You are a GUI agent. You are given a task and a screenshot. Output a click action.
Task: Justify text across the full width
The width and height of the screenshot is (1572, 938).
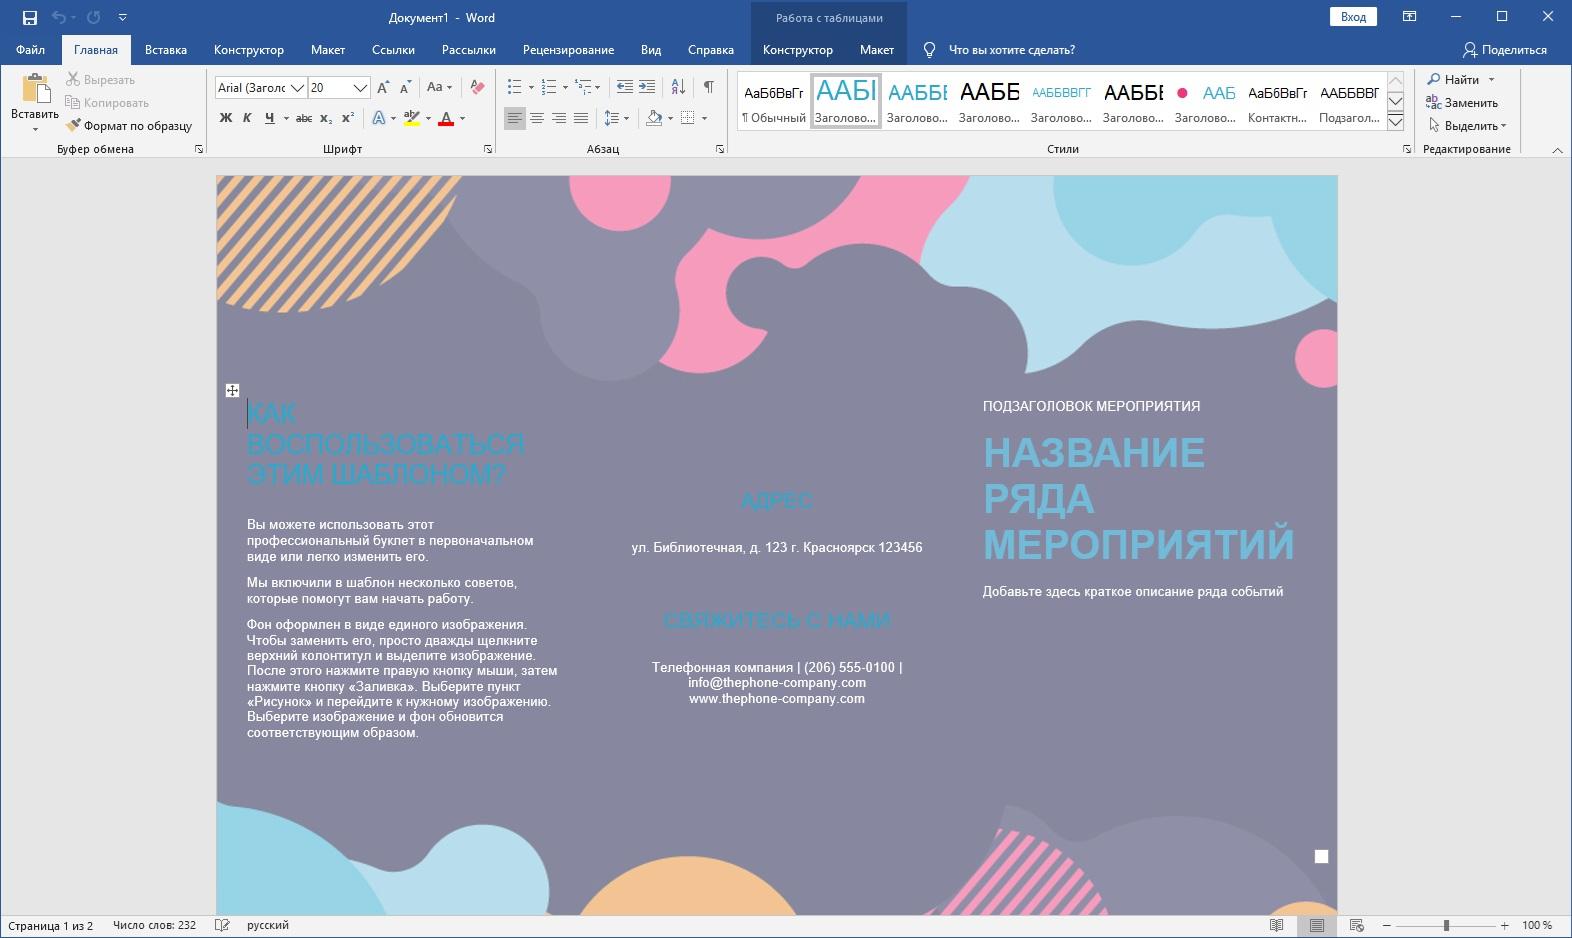click(x=581, y=118)
